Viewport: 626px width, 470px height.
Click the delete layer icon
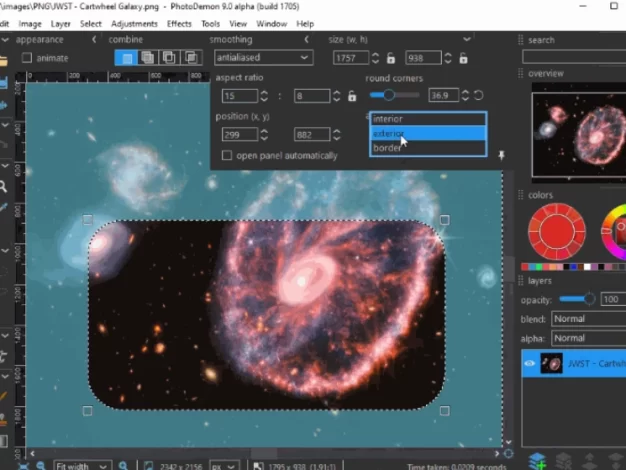[563, 461]
